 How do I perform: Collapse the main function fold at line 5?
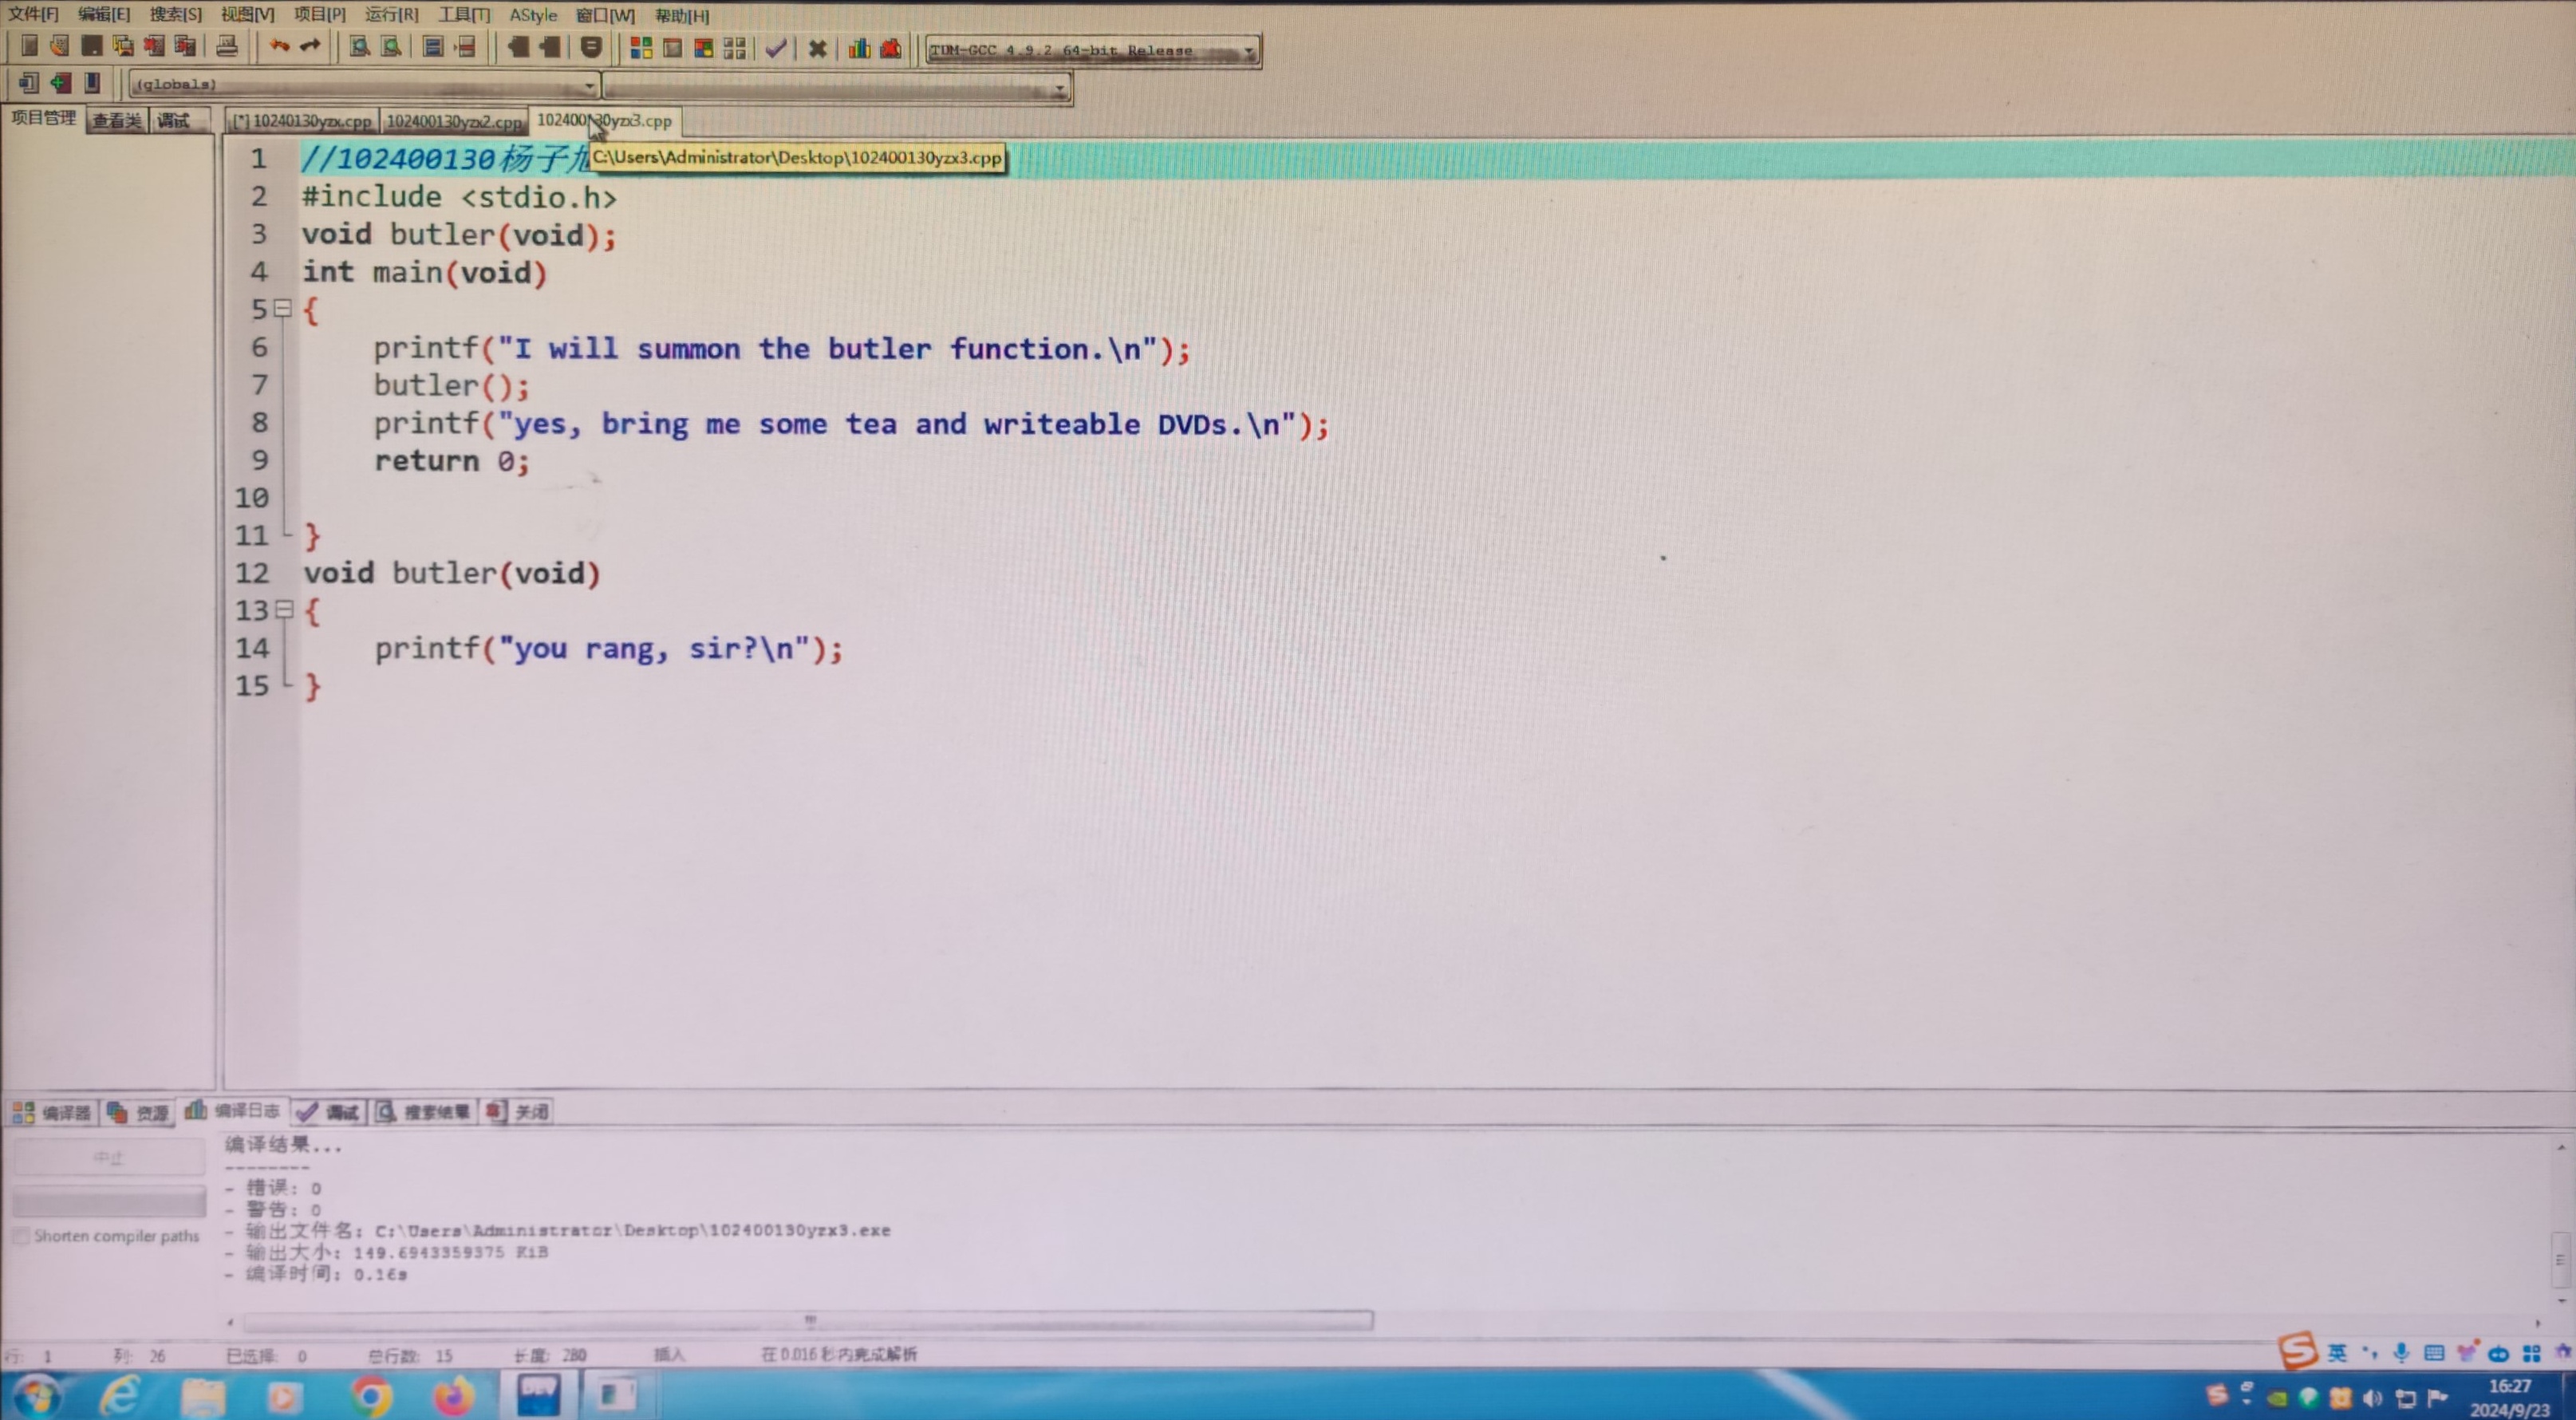pyautogui.click(x=283, y=309)
